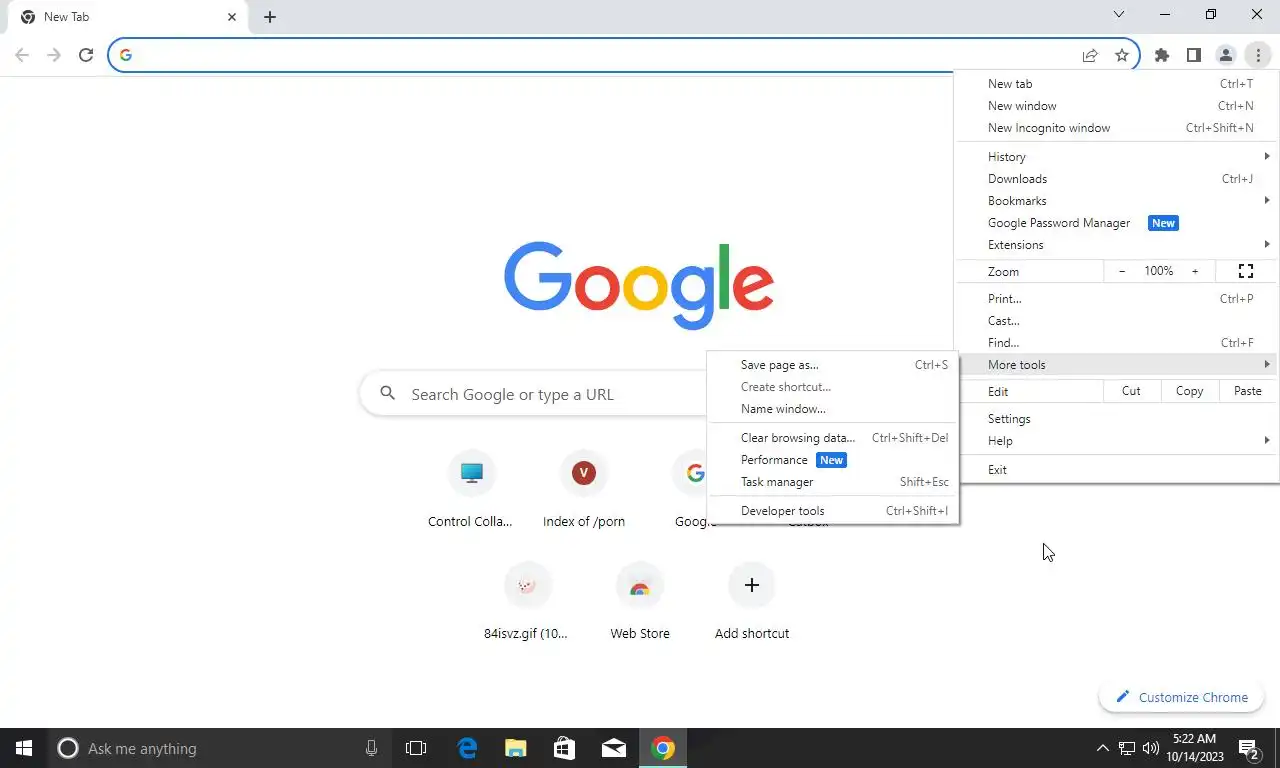Click the share page icon in address bar
Image resolution: width=1280 pixels, height=768 pixels.
tap(1090, 56)
